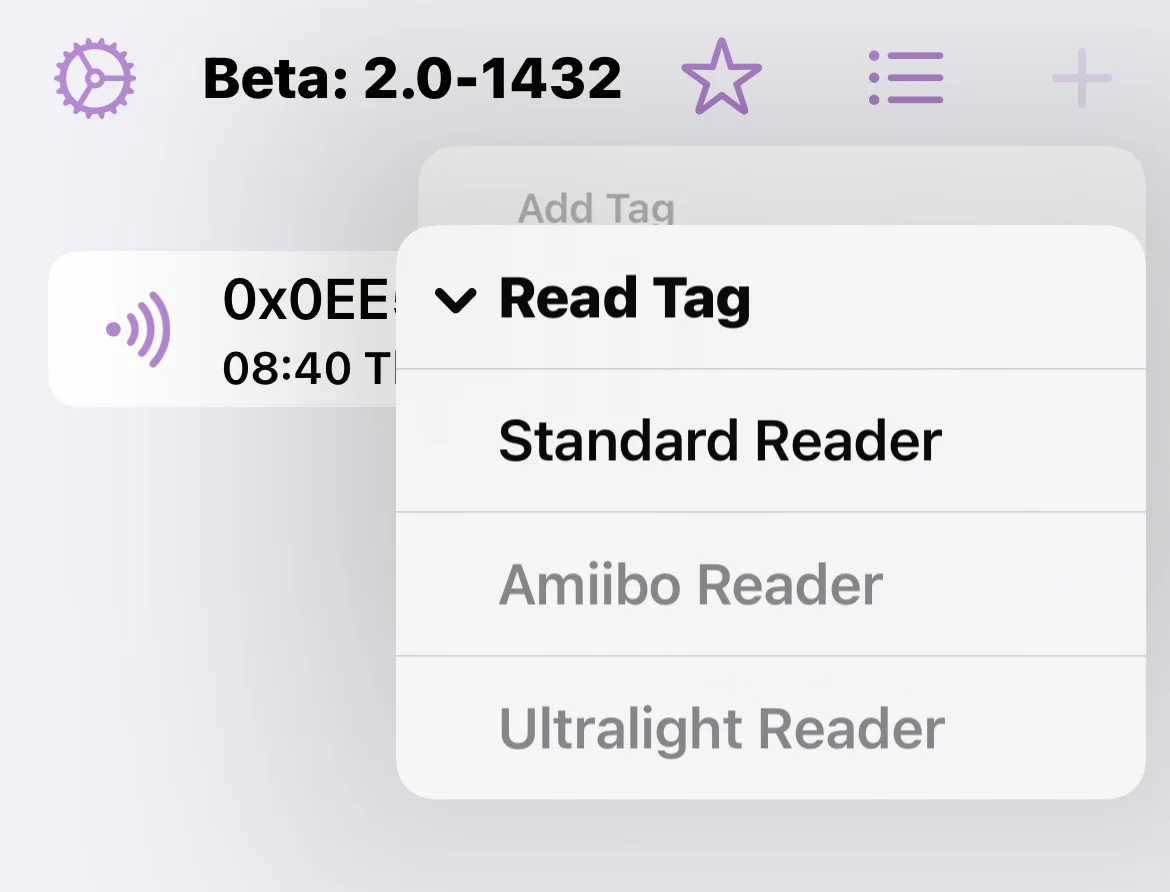Image resolution: width=1170 pixels, height=892 pixels.
Task: Collapse the Read Tag chevron
Action: pos(456,299)
